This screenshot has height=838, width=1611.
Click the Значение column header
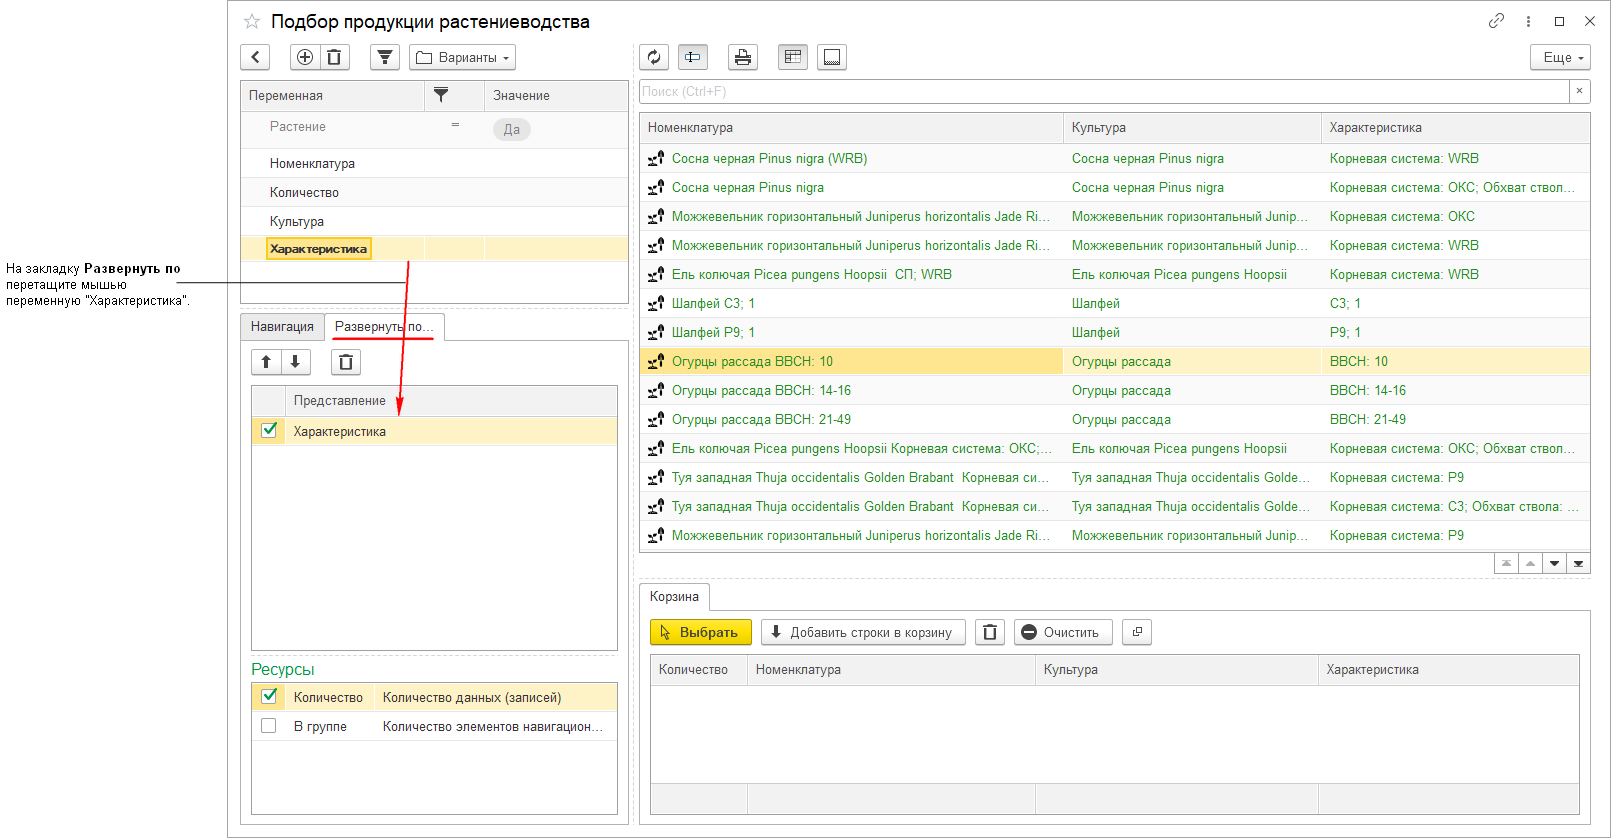coord(556,95)
